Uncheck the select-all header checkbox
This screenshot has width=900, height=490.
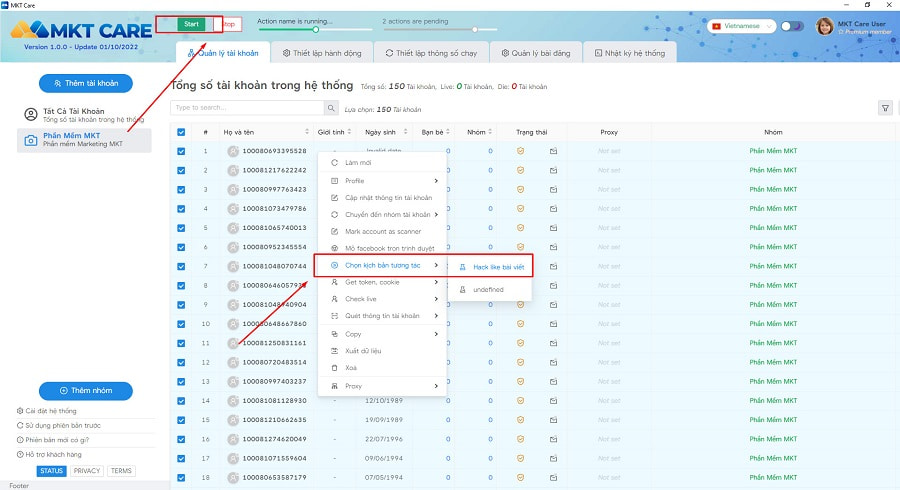(181, 132)
